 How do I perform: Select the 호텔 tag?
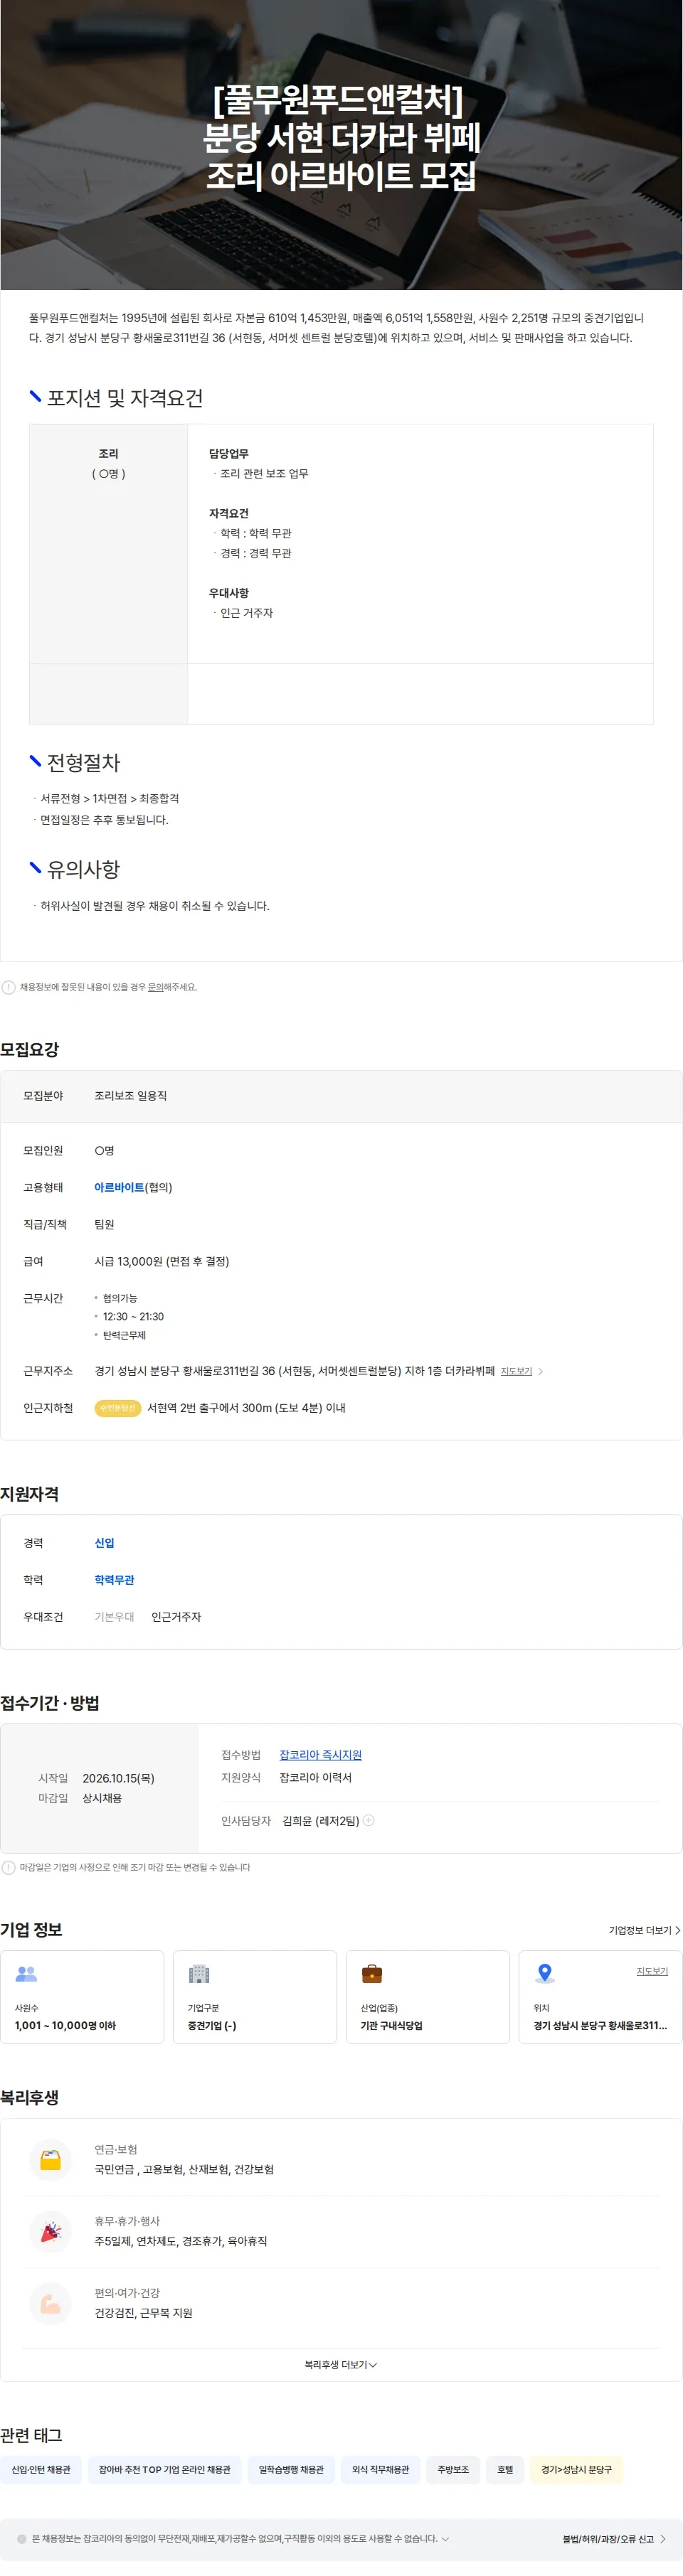pyautogui.click(x=505, y=2470)
